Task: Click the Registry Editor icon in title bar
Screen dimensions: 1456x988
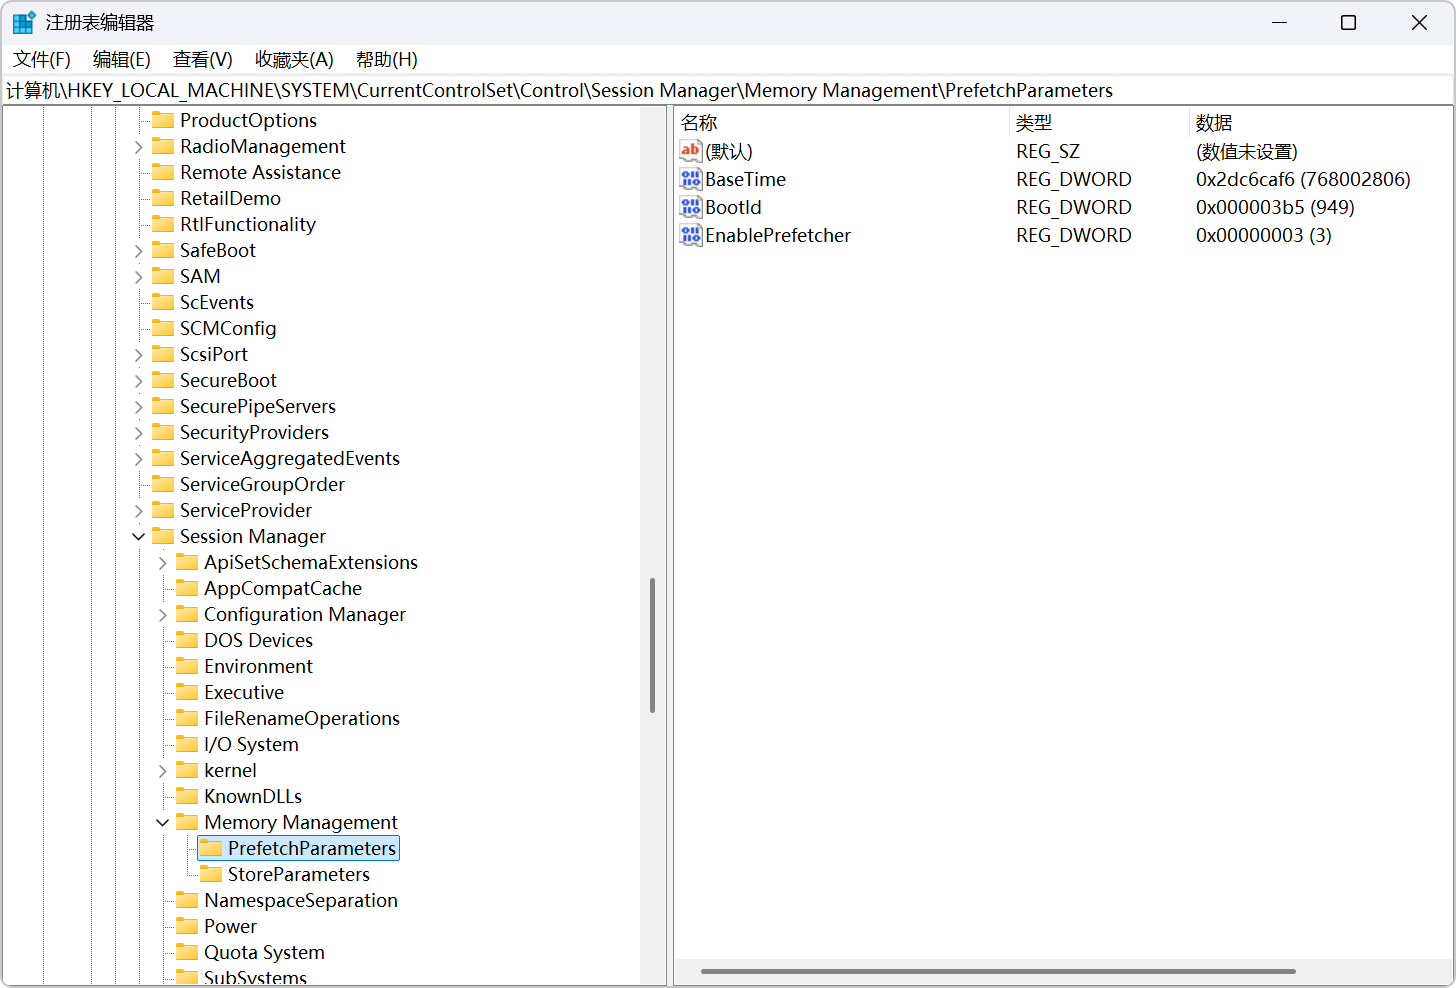Action: click(22, 21)
